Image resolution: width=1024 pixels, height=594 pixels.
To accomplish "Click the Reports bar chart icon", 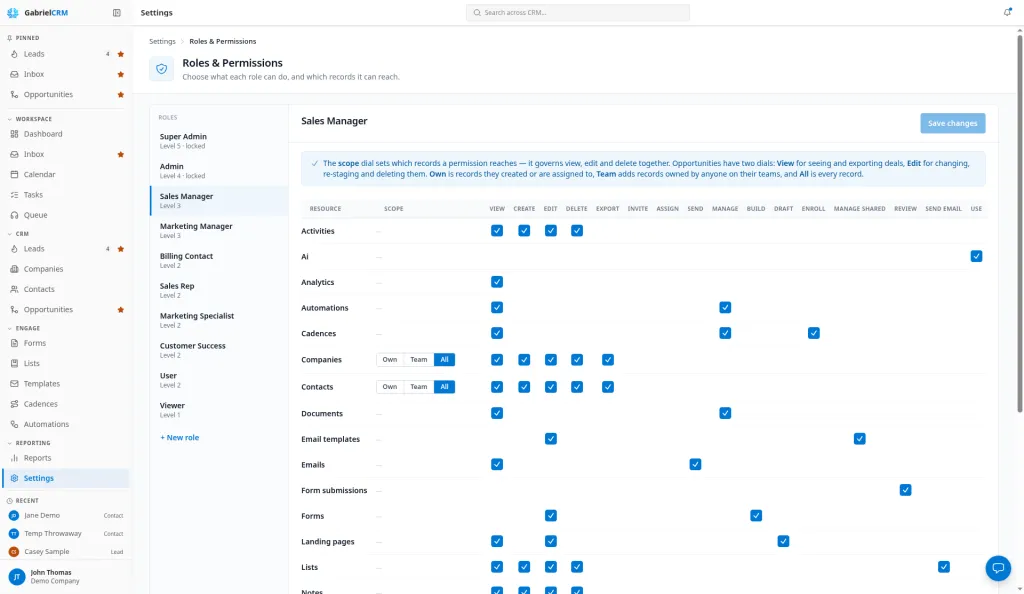I will [x=14, y=458].
